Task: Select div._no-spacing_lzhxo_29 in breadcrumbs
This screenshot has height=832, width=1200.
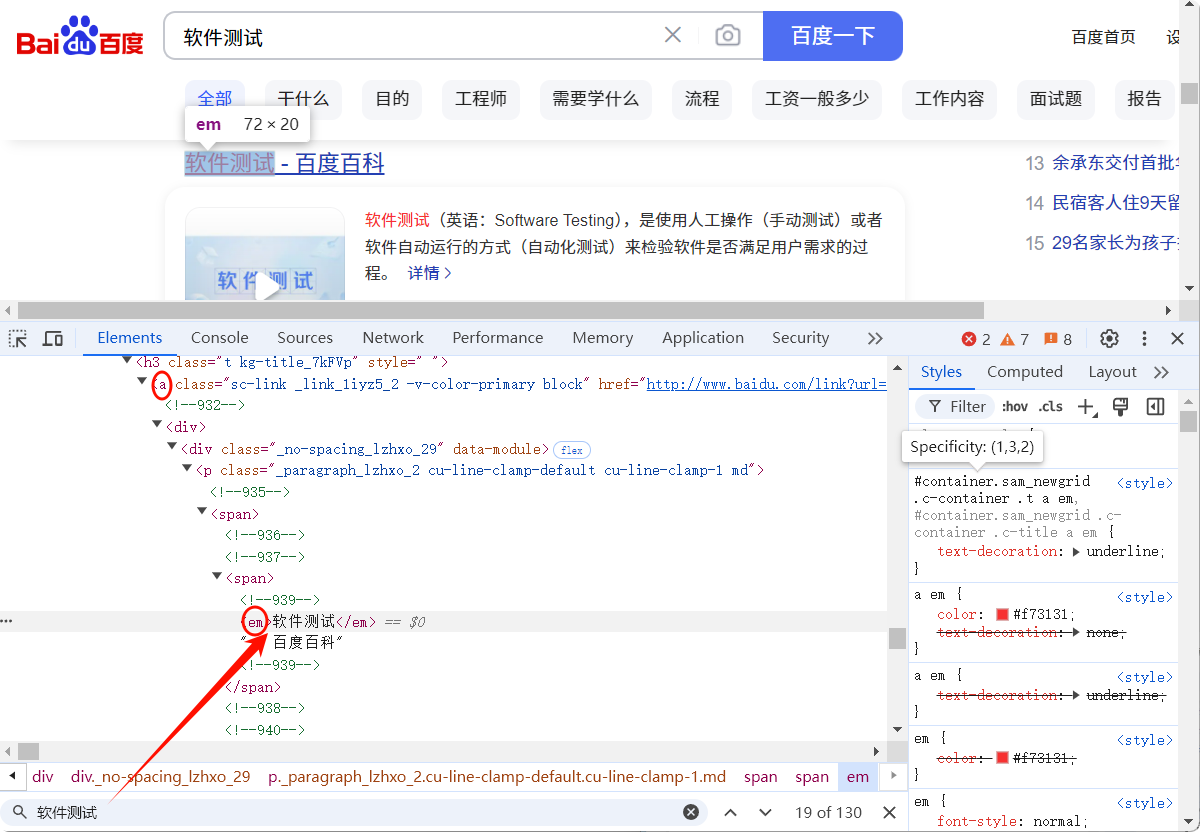Action: (161, 777)
